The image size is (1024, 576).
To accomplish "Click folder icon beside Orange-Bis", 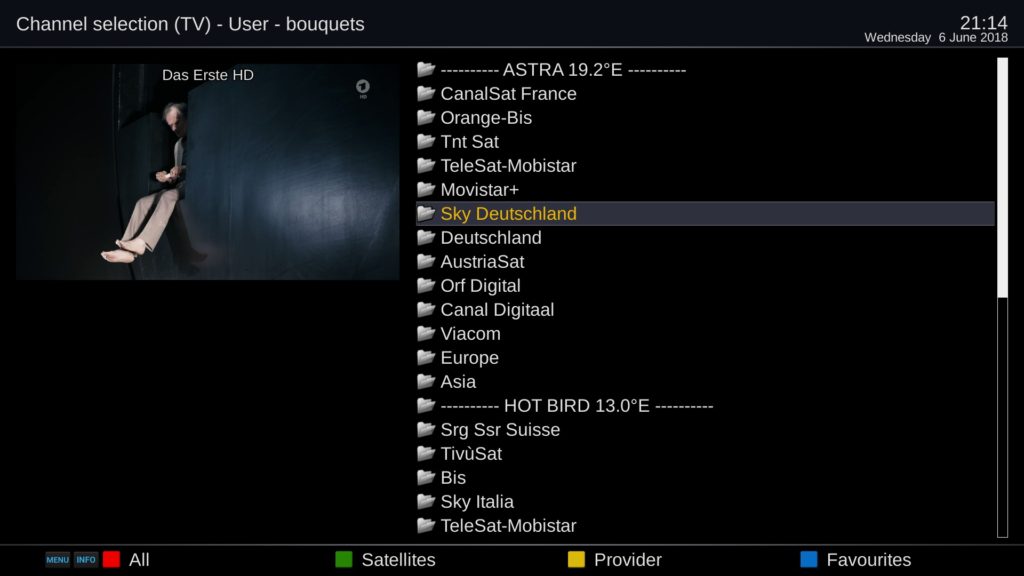I will click(426, 117).
